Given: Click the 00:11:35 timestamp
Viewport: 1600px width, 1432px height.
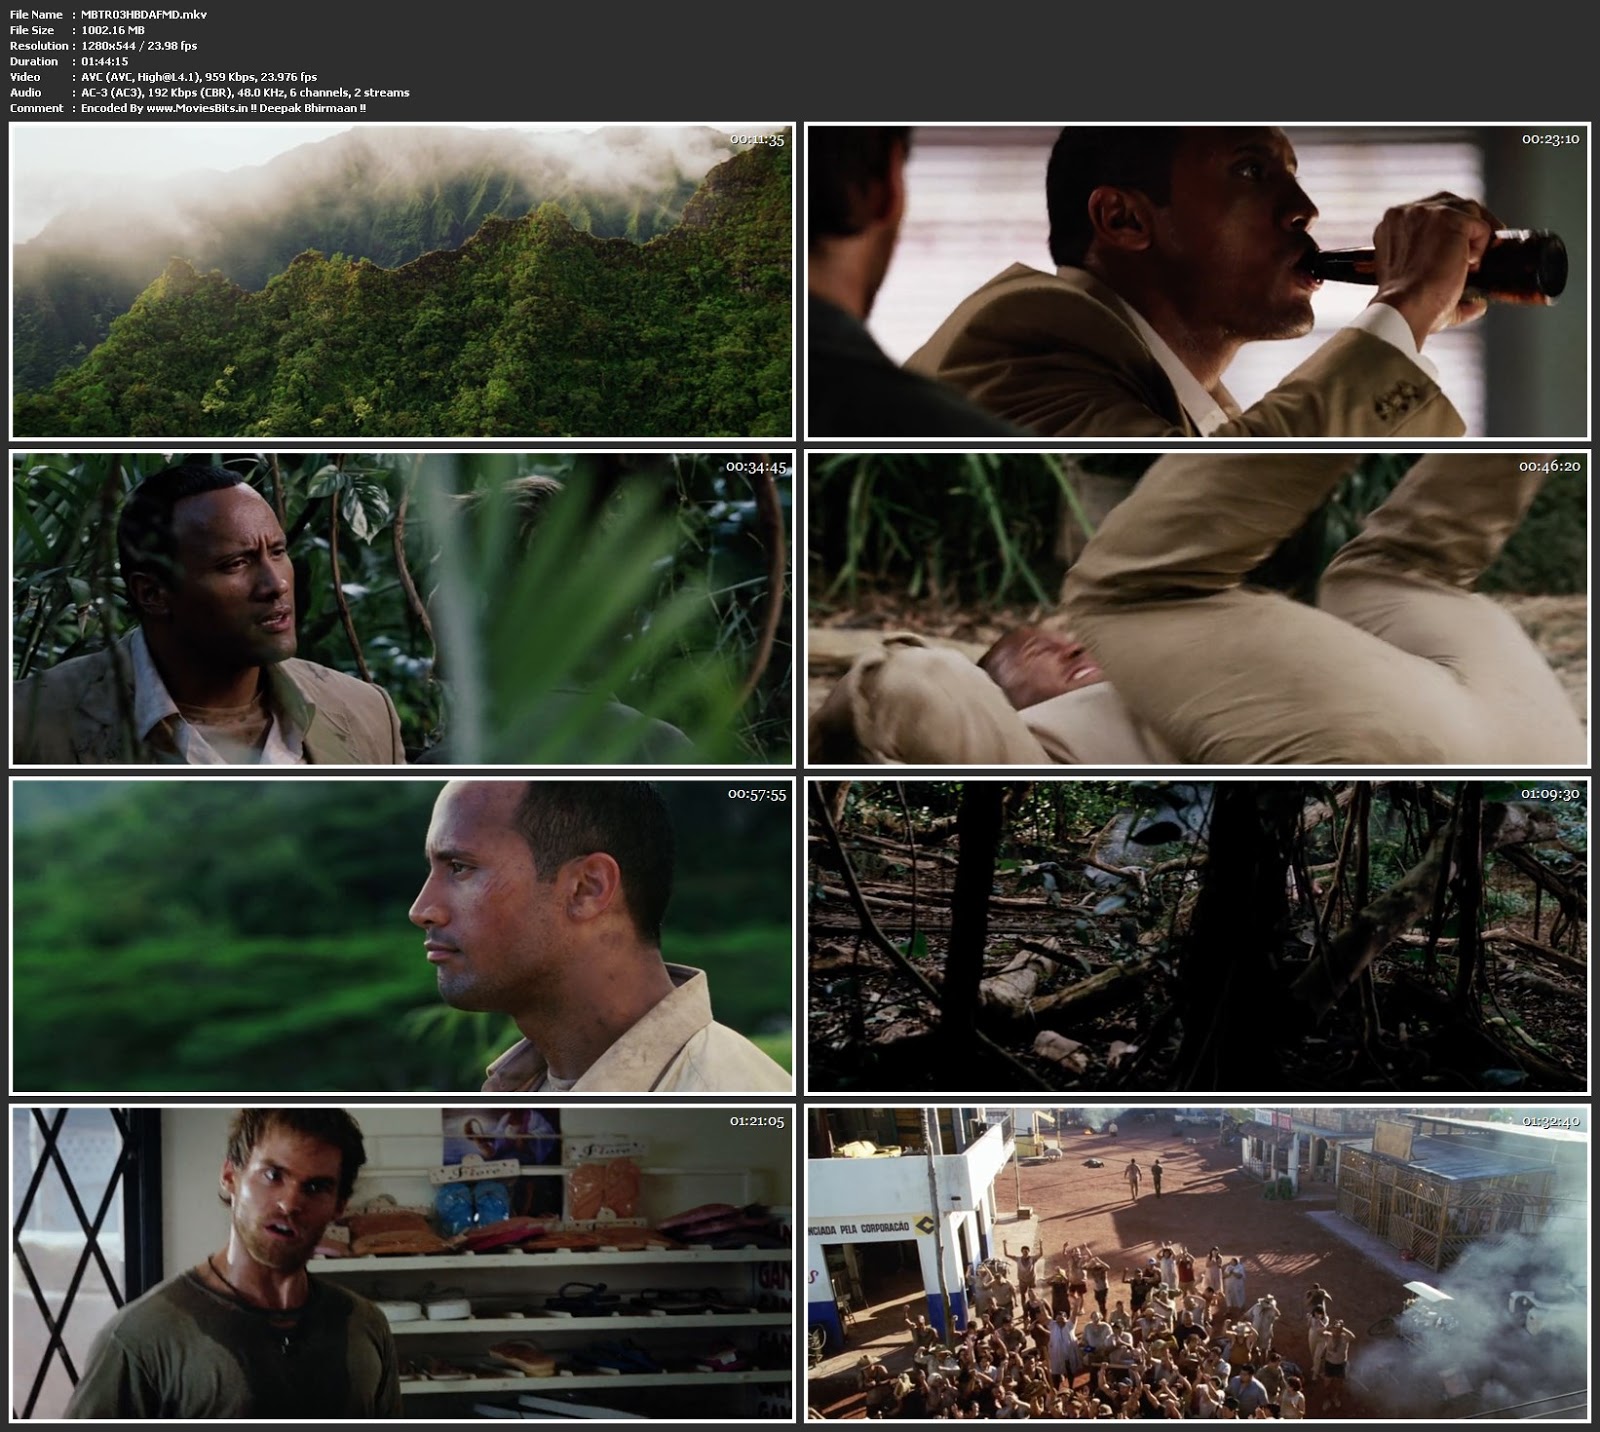Looking at the screenshot, I should (757, 140).
